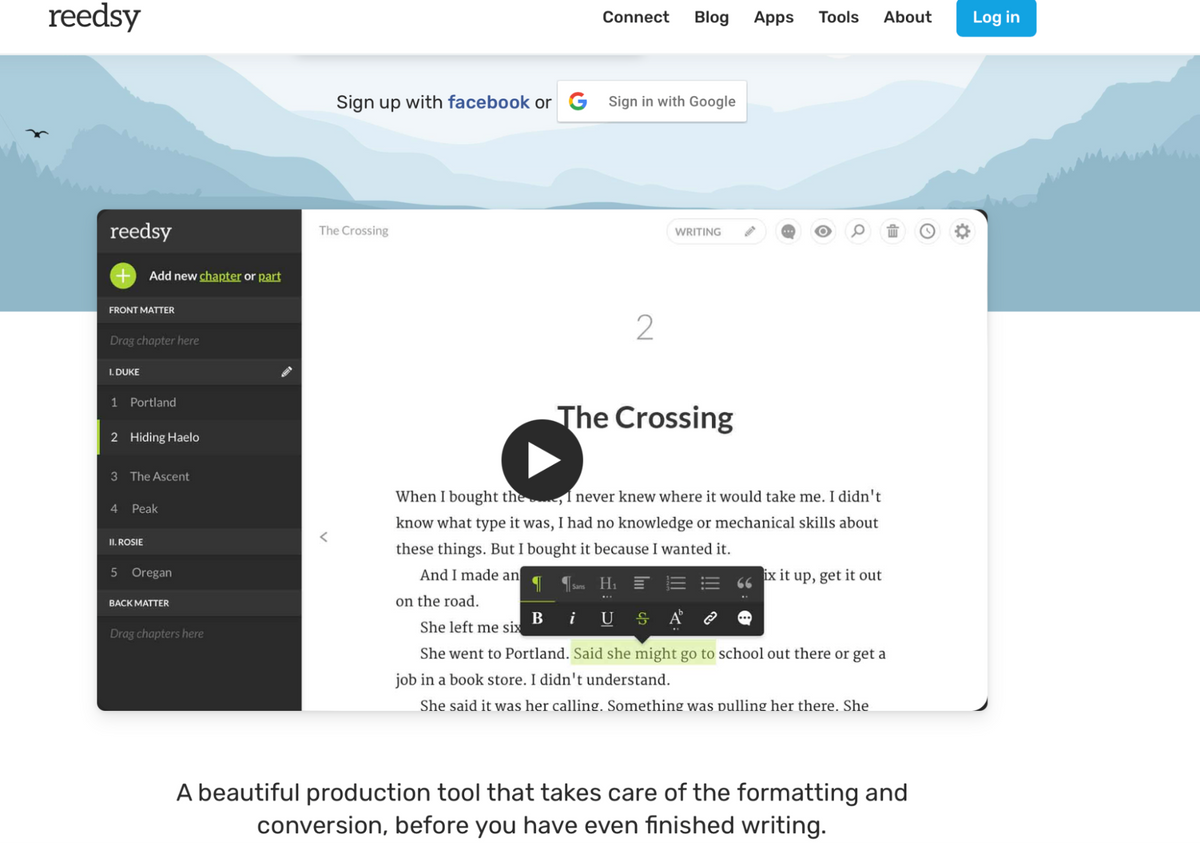The image size is (1200, 843).
Task: Play the demo video
Action: 542,459
